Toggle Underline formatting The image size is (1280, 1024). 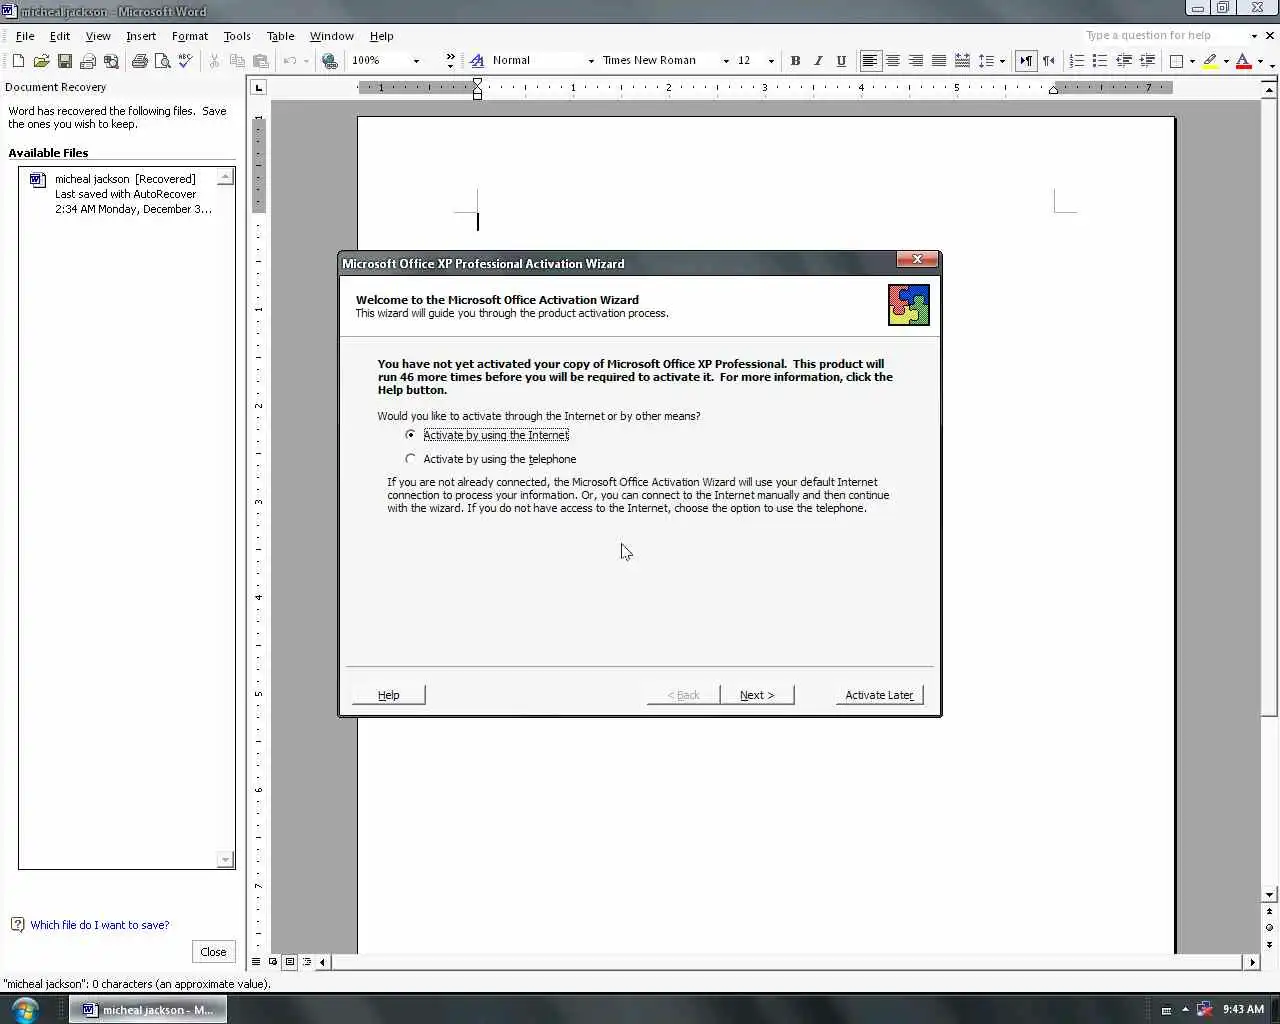tap(841, 61)
